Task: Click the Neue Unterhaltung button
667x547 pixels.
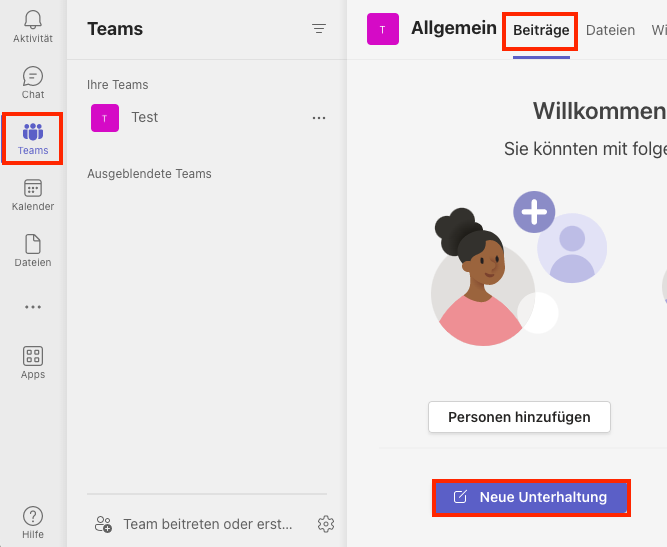Action: pos(531,498)
